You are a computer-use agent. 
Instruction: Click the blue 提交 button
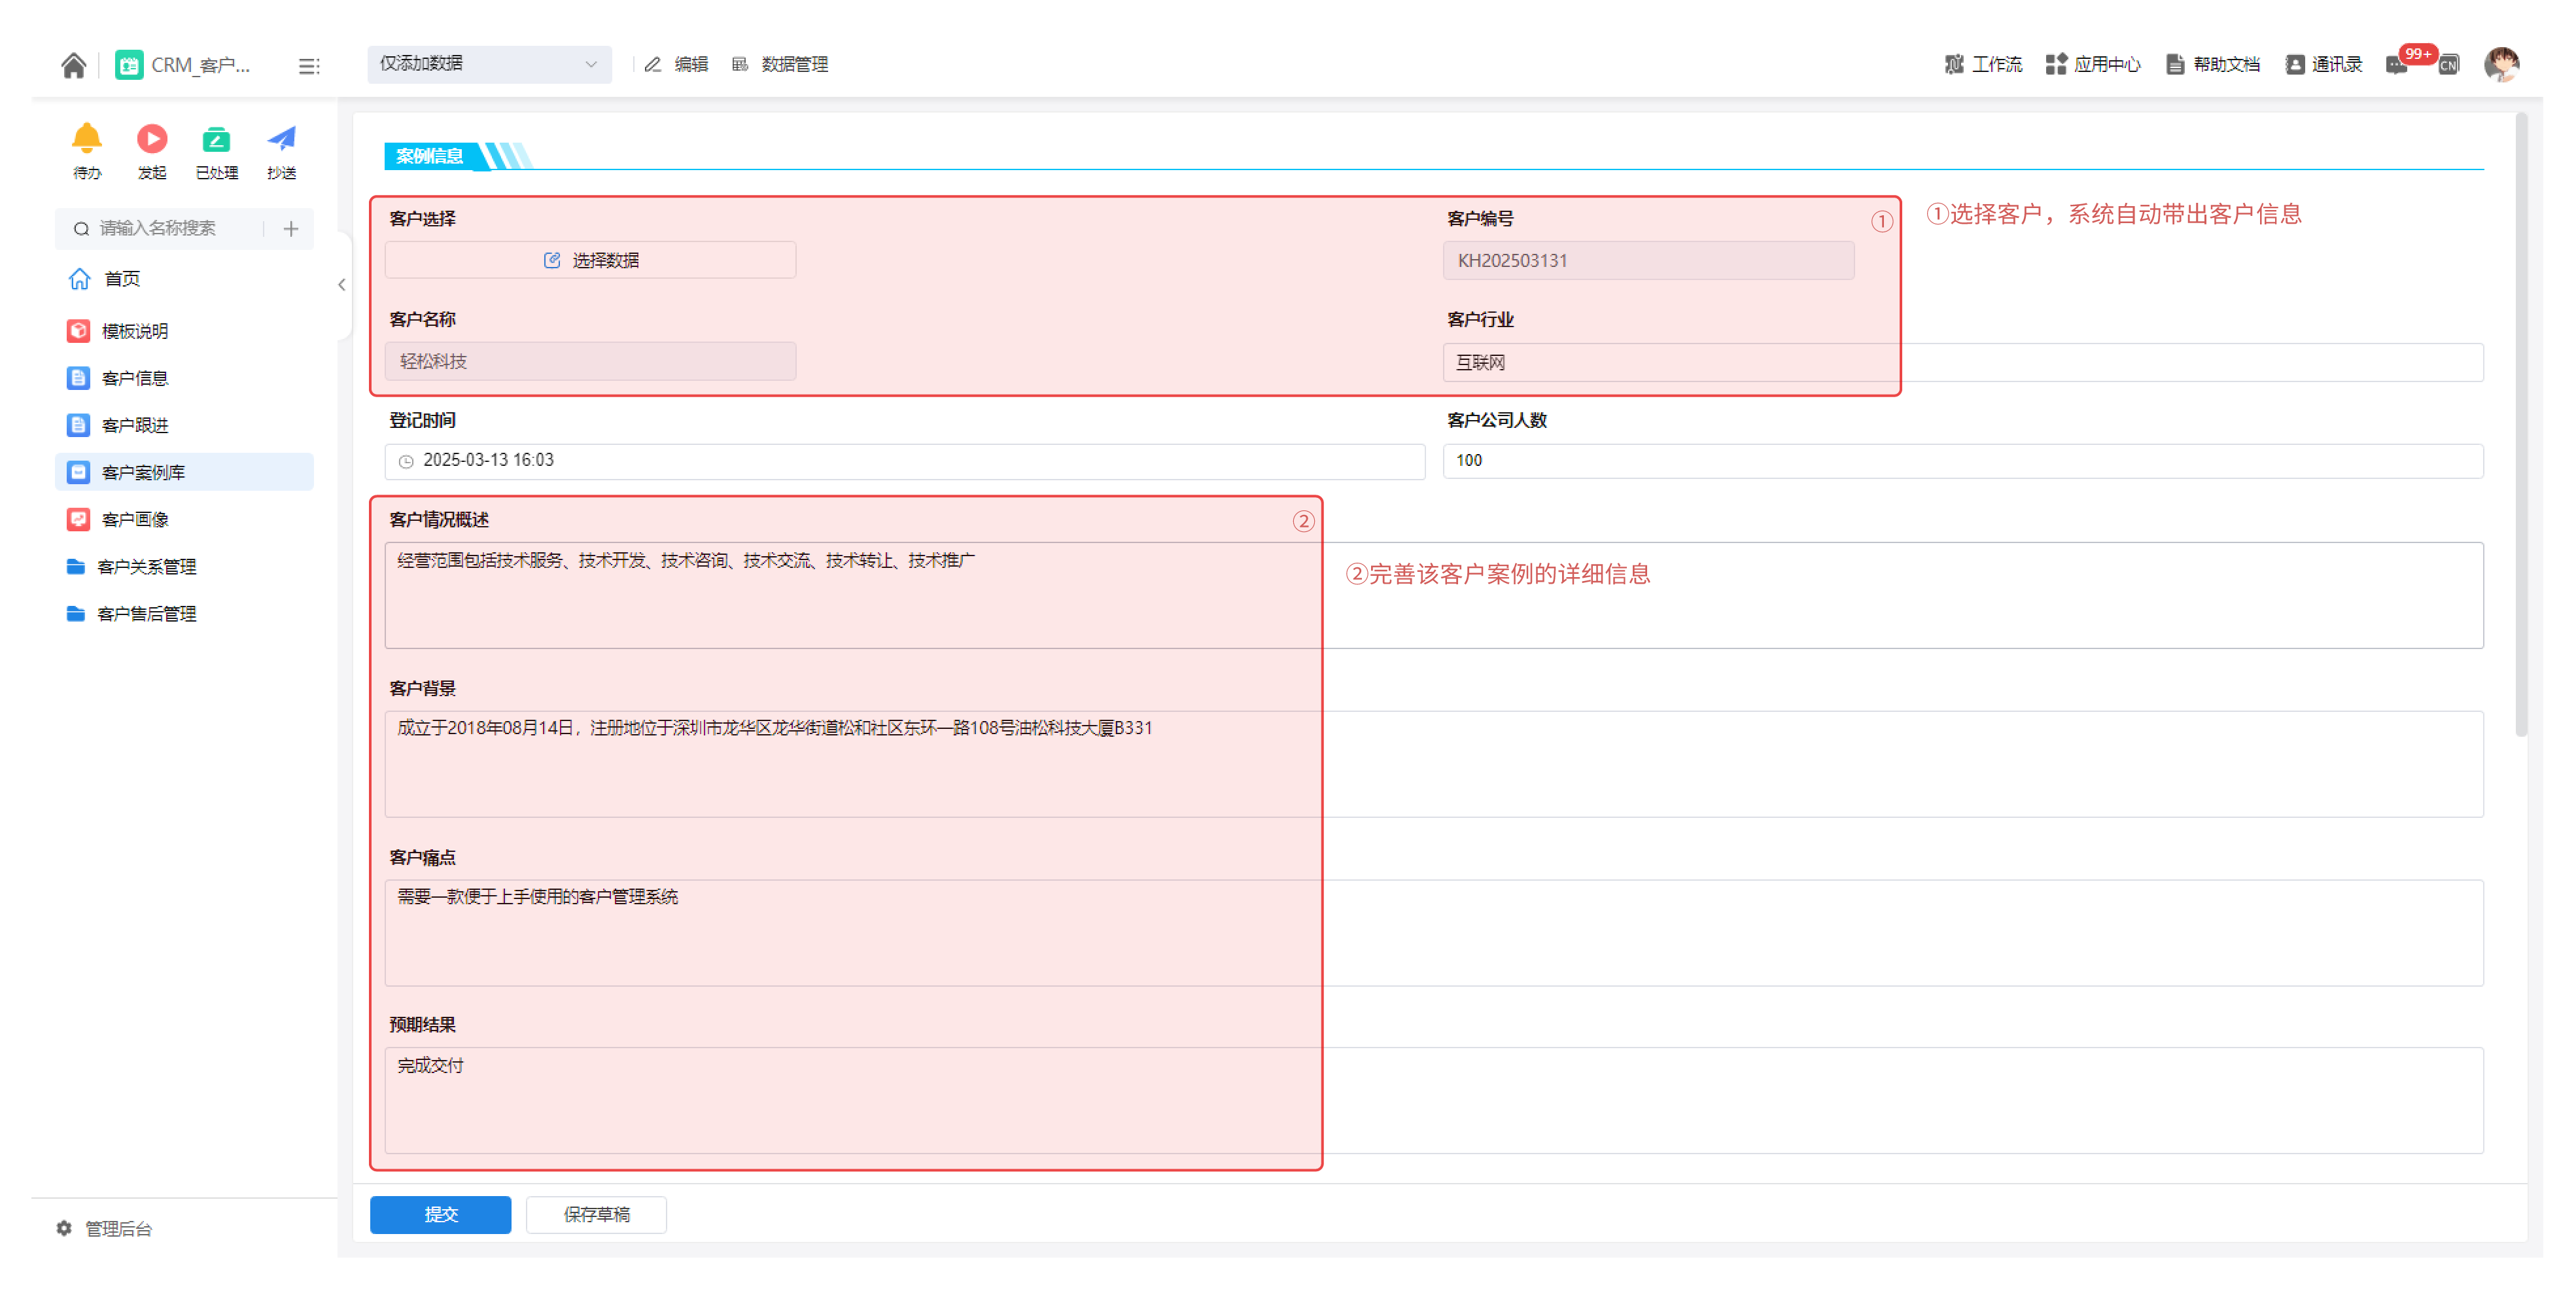(440, 1214)
